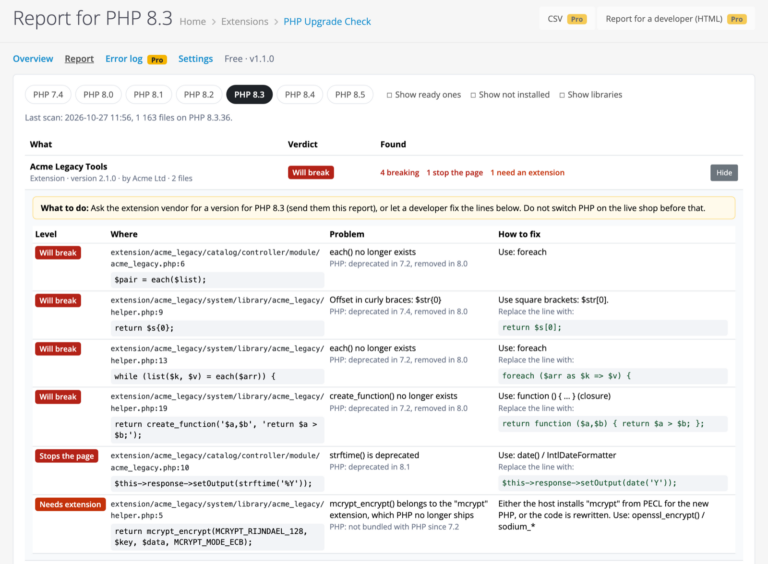Click Report for a developer (HTML) button
Viewport: 768px width, 564px height.
point(675,19)
